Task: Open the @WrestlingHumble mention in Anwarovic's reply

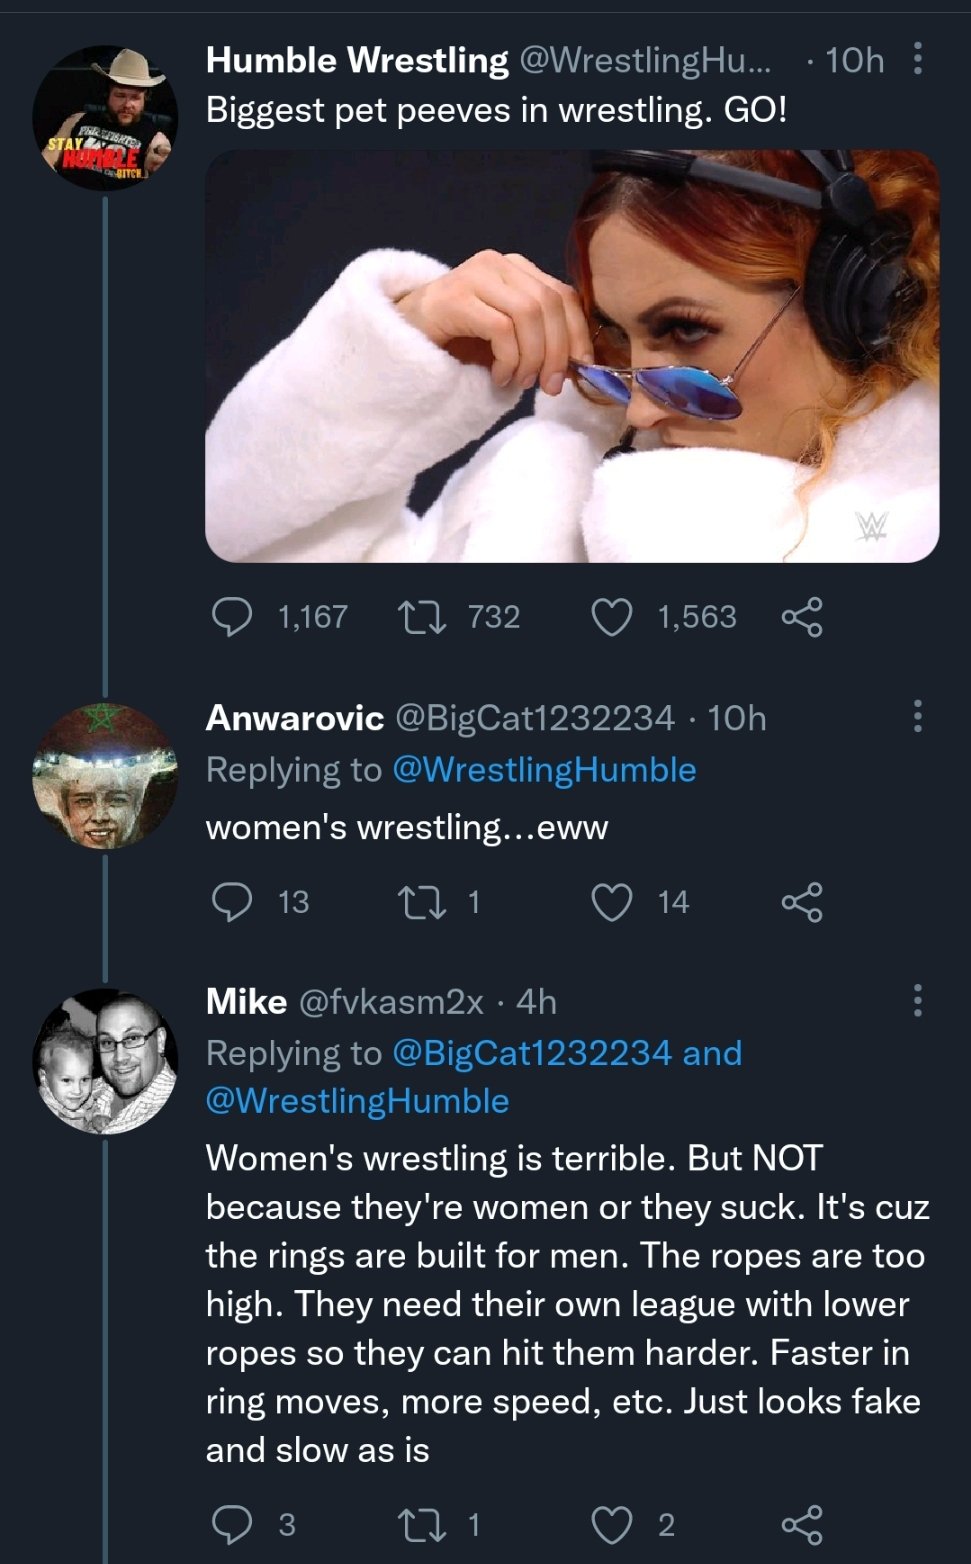Action: pos(544,770)
